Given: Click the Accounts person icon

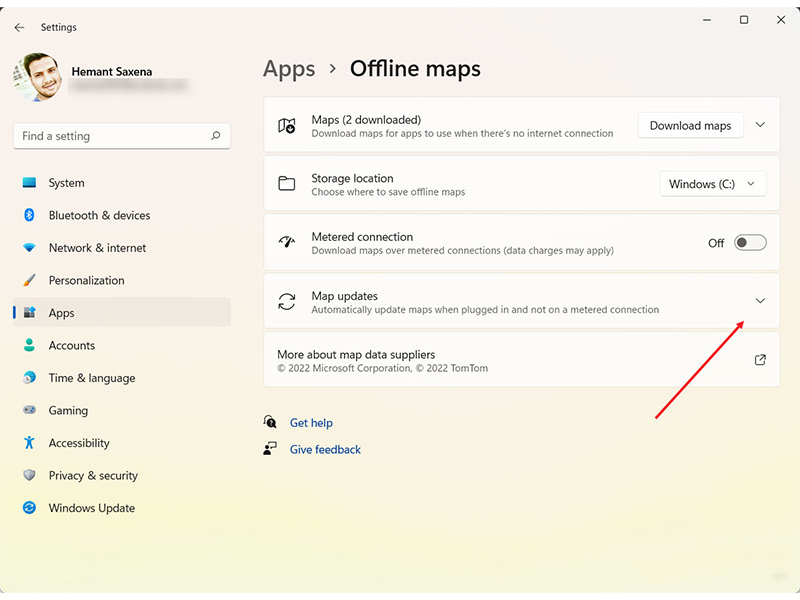Looking at the screenshot, I should [30, 345].
